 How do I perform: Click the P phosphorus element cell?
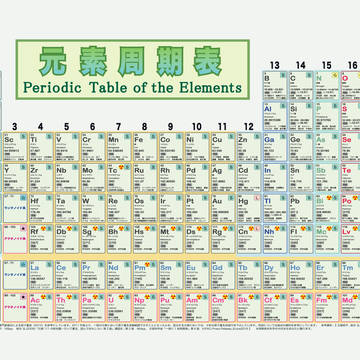tap(327, 116)
